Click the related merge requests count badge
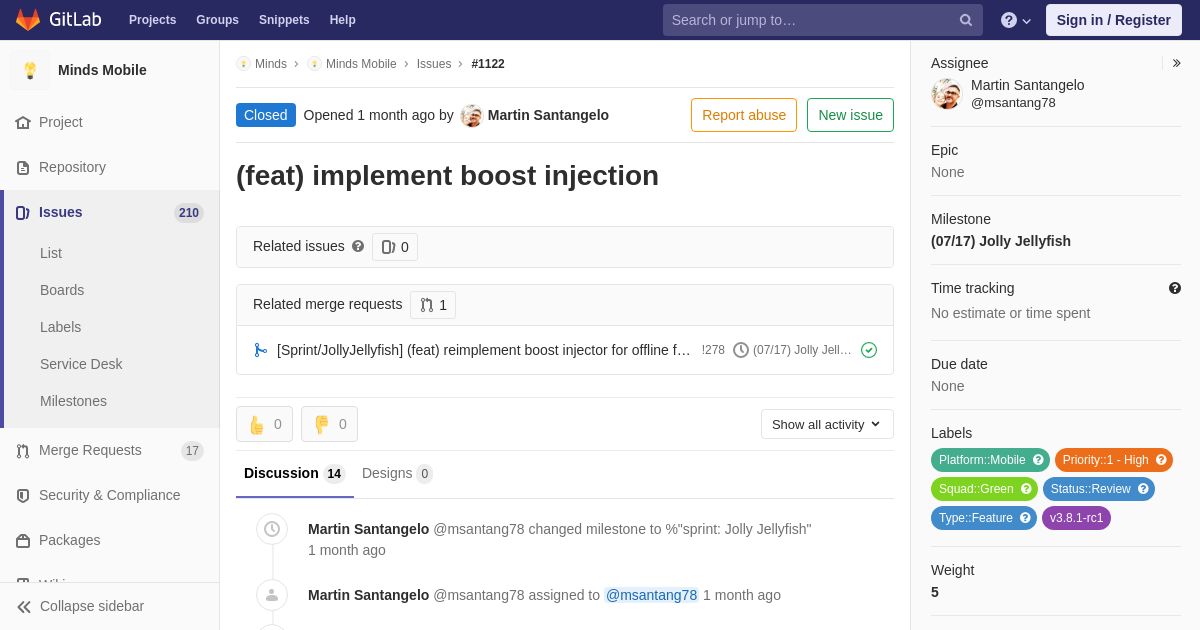This screenshot has width=1200, height=630. 433,305
